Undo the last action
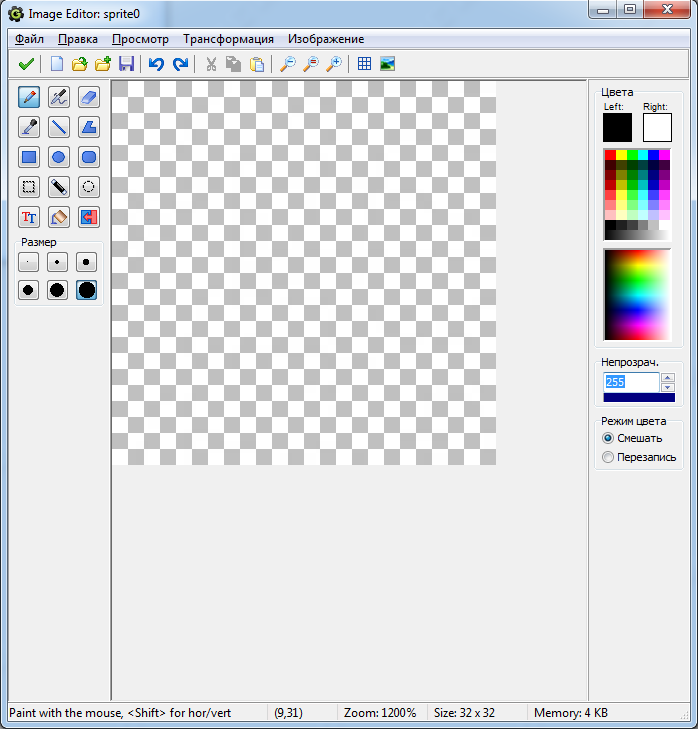The height and width of the screenshot is (729, 698). [156, 64]
